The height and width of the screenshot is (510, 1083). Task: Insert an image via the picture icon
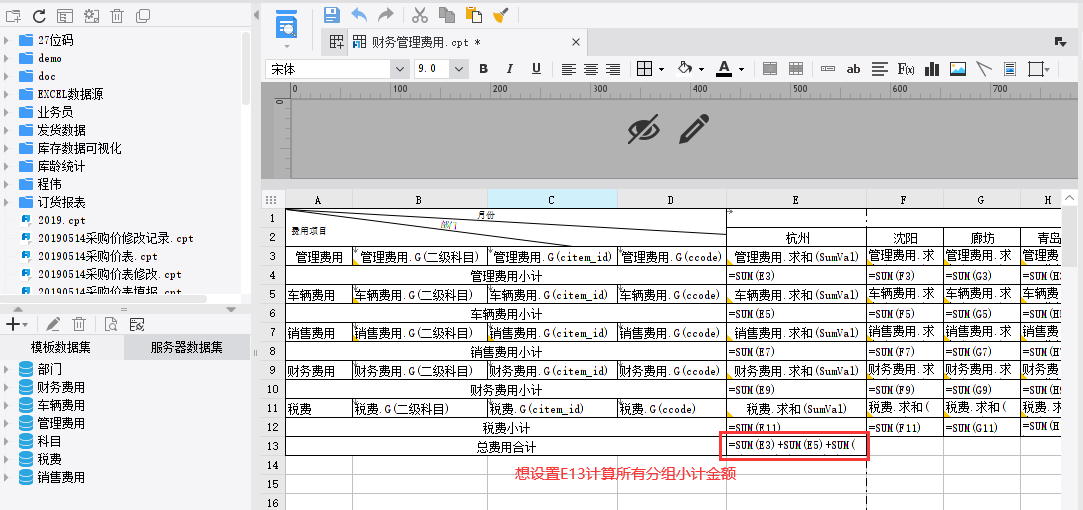click(x=958, y=69)
